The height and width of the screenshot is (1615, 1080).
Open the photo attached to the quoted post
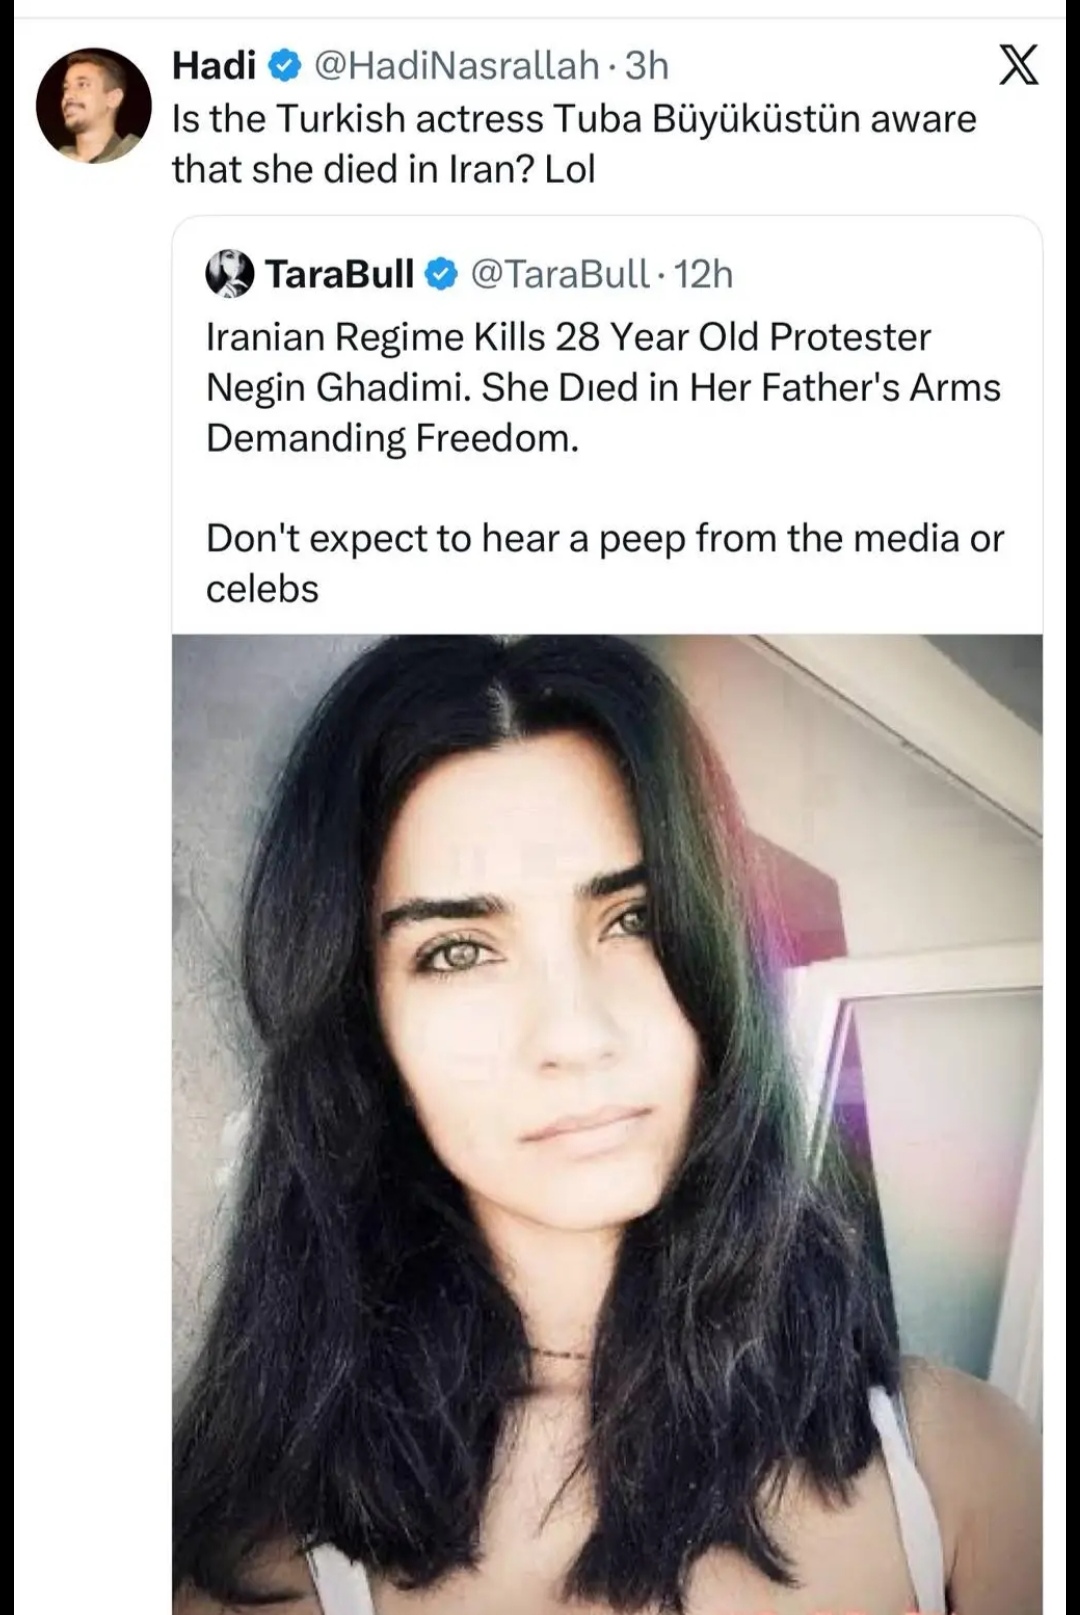pos(607,1124)
